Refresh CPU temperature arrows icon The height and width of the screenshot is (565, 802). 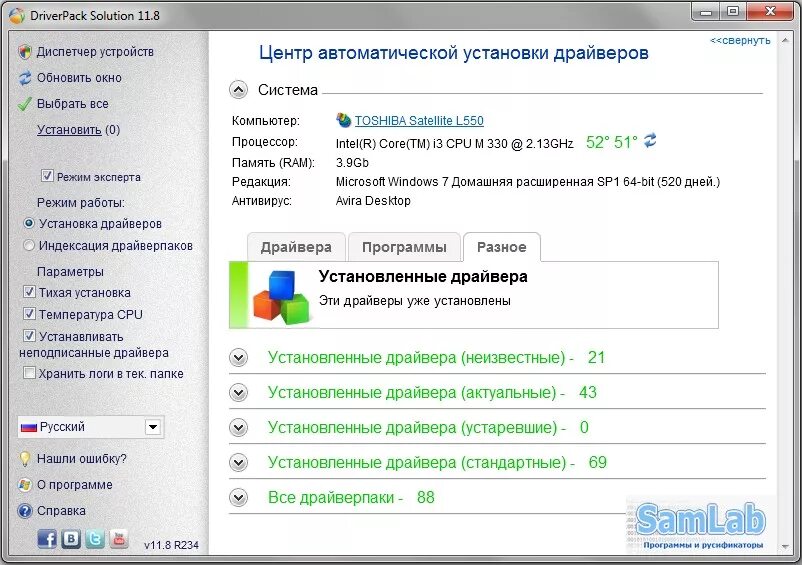(x=650, y=141)
